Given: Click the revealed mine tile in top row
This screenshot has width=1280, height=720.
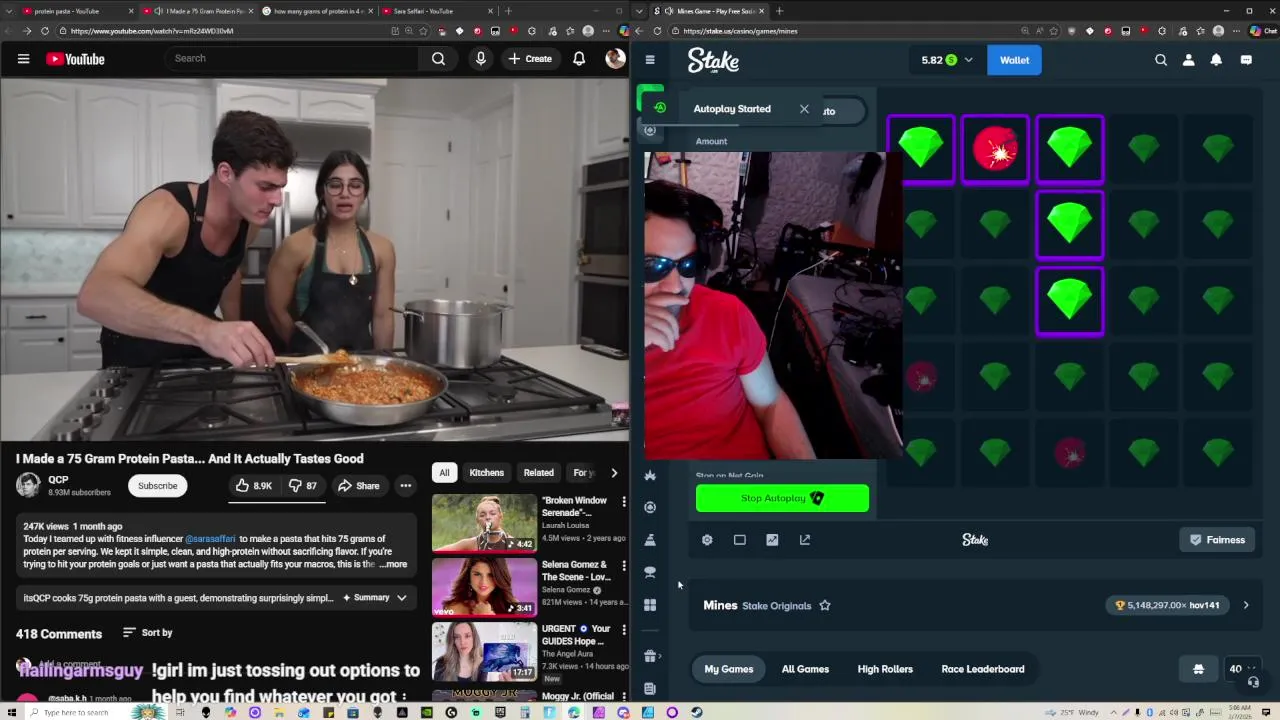Looking at the screenshot, I should (995, 150).
